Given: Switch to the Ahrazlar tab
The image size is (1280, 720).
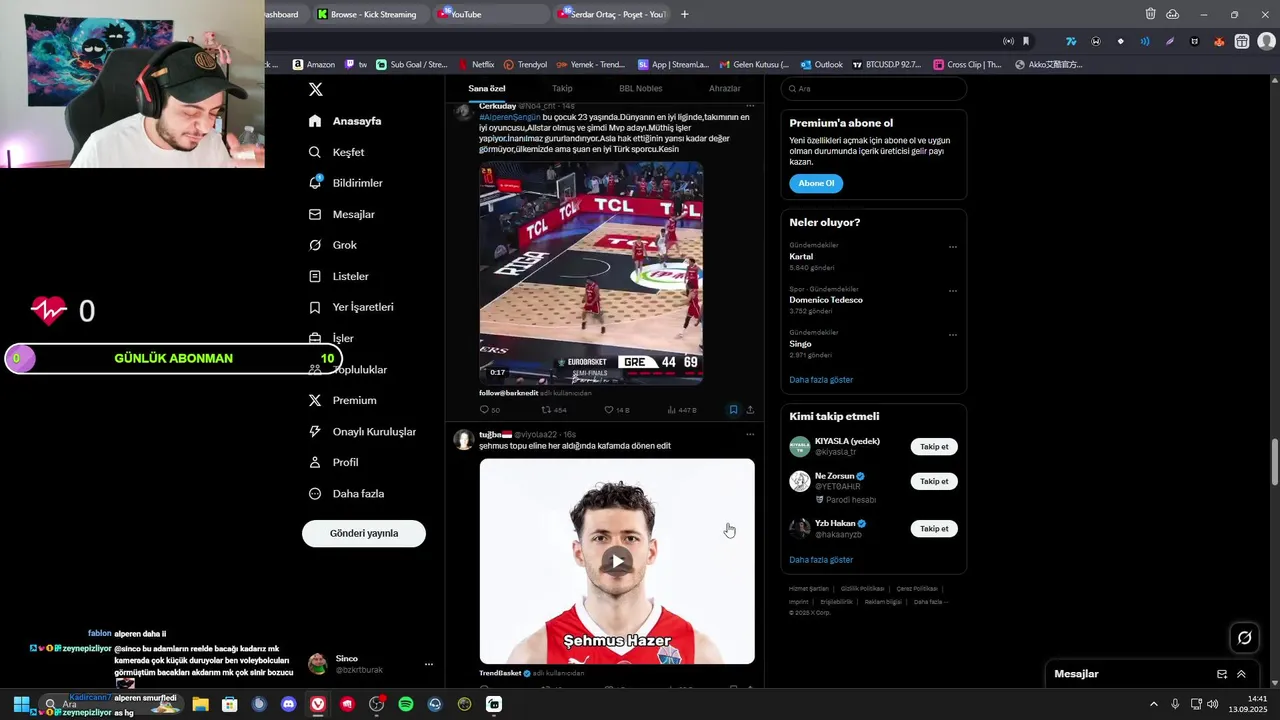Looking at the screenshot, I should click(725, 88).
